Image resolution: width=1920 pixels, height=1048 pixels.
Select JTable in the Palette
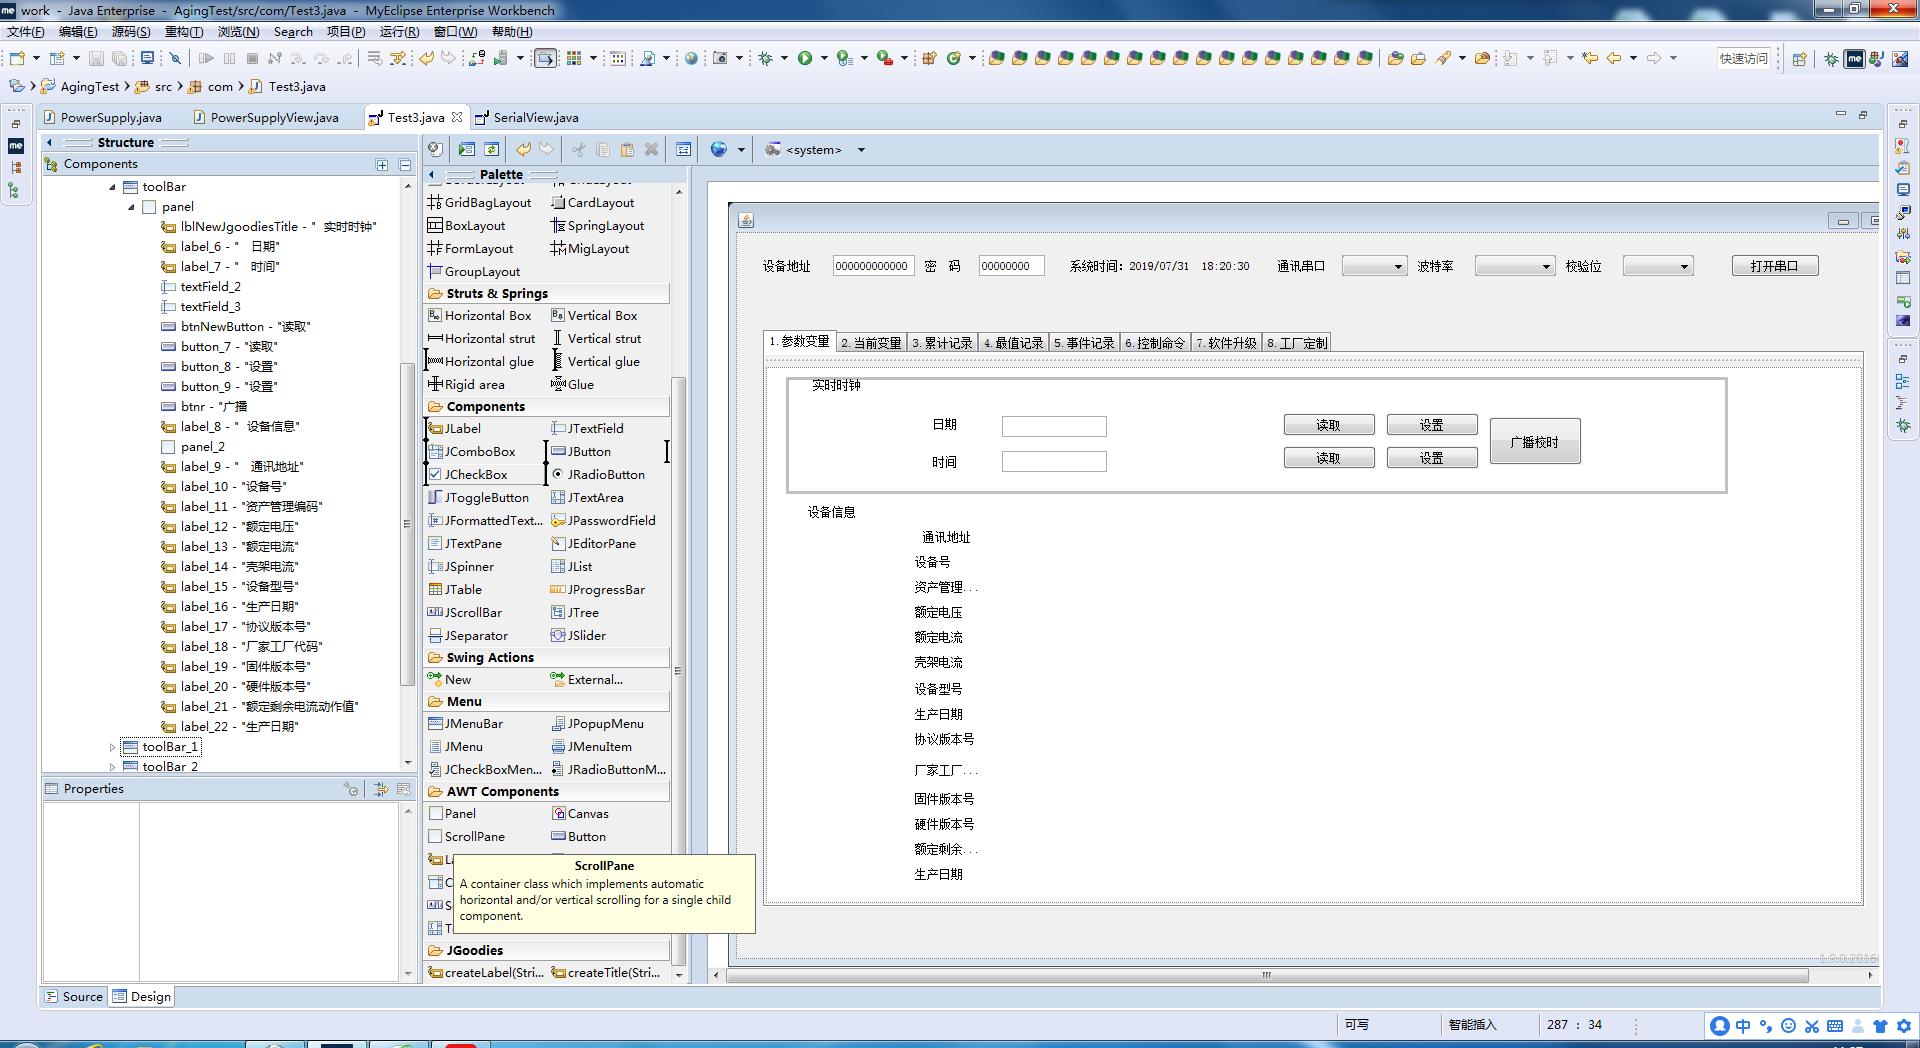tap(455, 589)
